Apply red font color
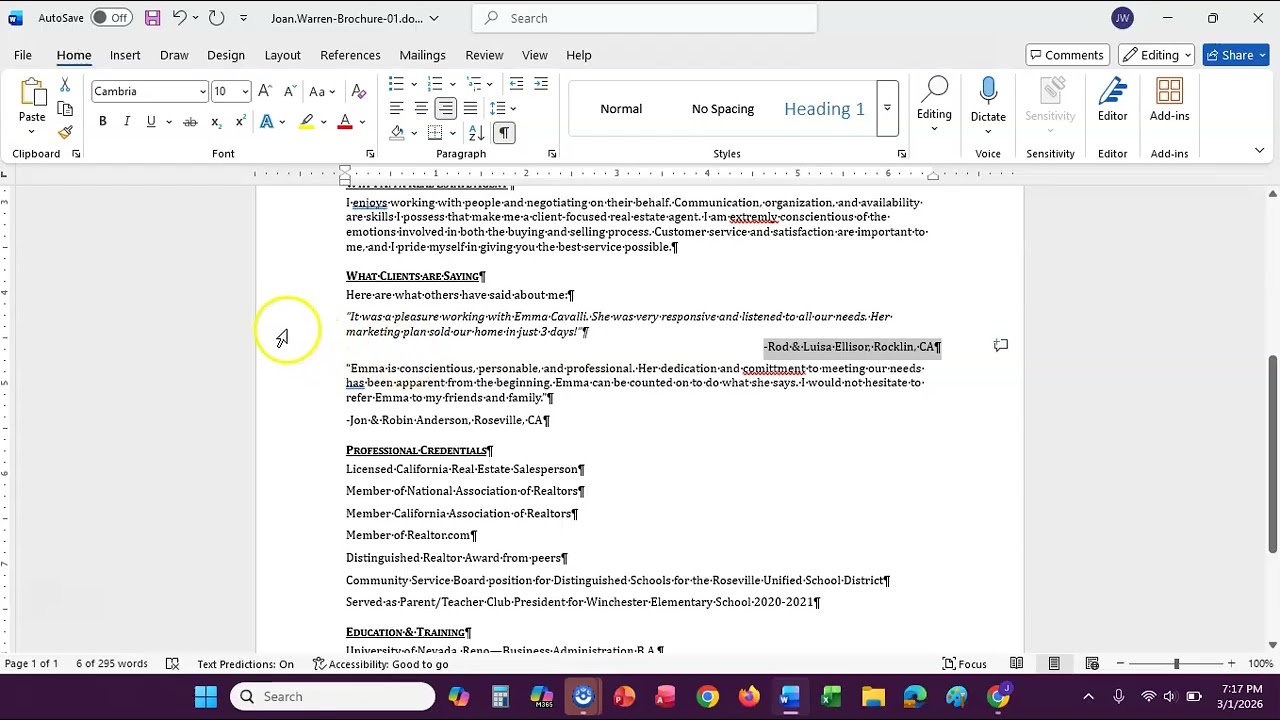Image resolution: width=1280 pixels, height=720 pixels. (345, 122)
